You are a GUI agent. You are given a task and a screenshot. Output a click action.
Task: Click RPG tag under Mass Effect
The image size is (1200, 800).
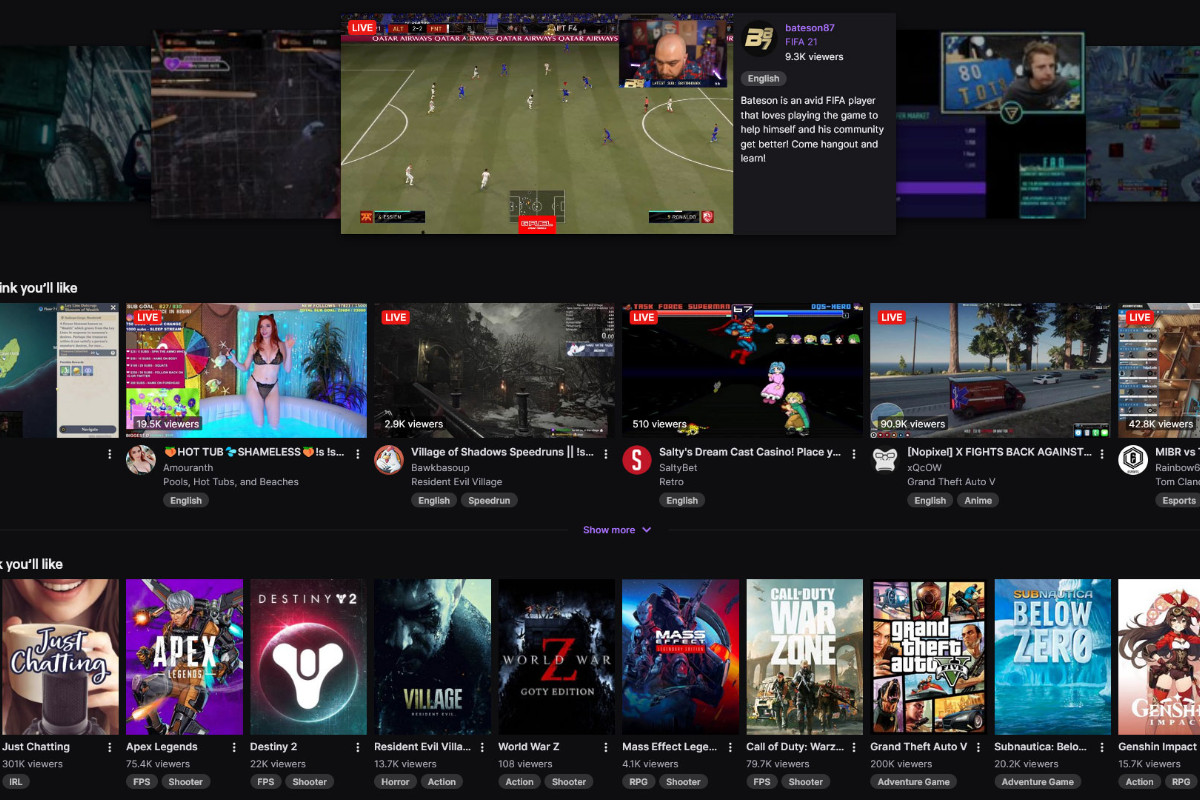pos(638,782)
